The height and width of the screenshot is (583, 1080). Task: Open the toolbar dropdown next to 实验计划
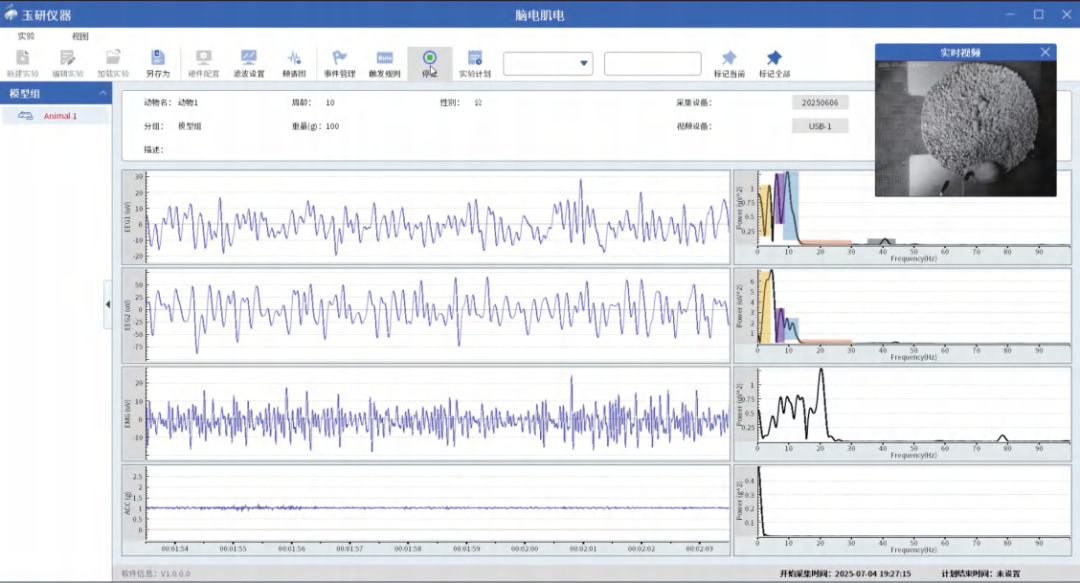[548, 63]
